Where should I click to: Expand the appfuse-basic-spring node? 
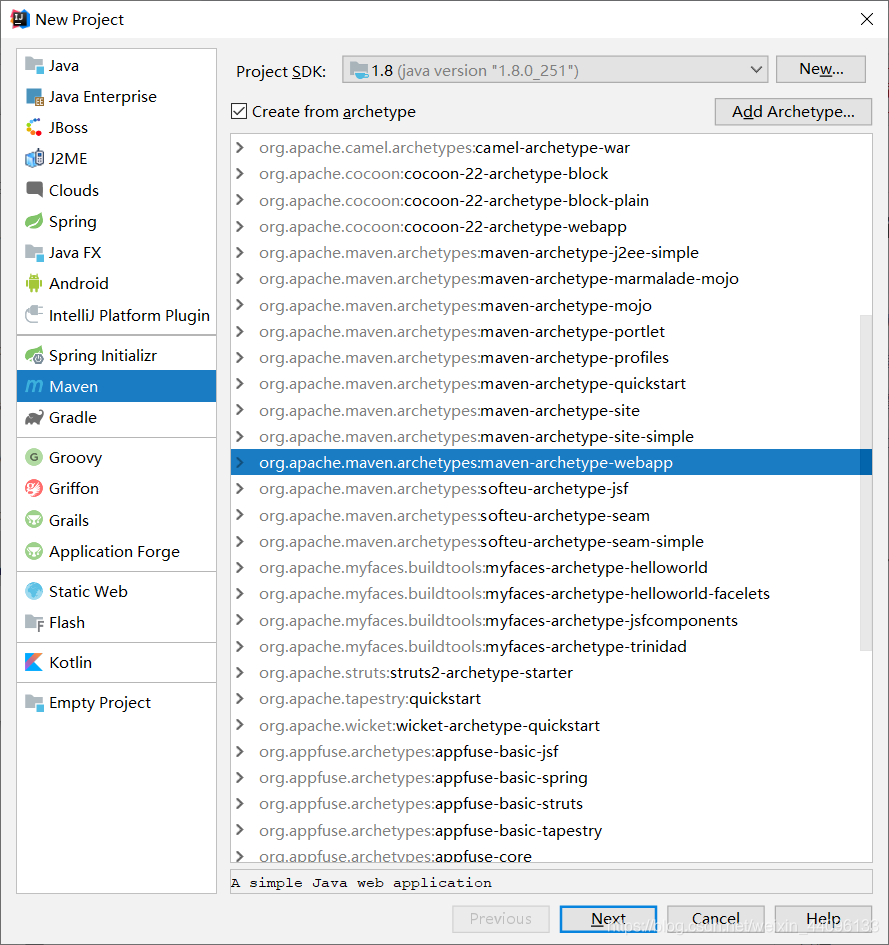240,778
